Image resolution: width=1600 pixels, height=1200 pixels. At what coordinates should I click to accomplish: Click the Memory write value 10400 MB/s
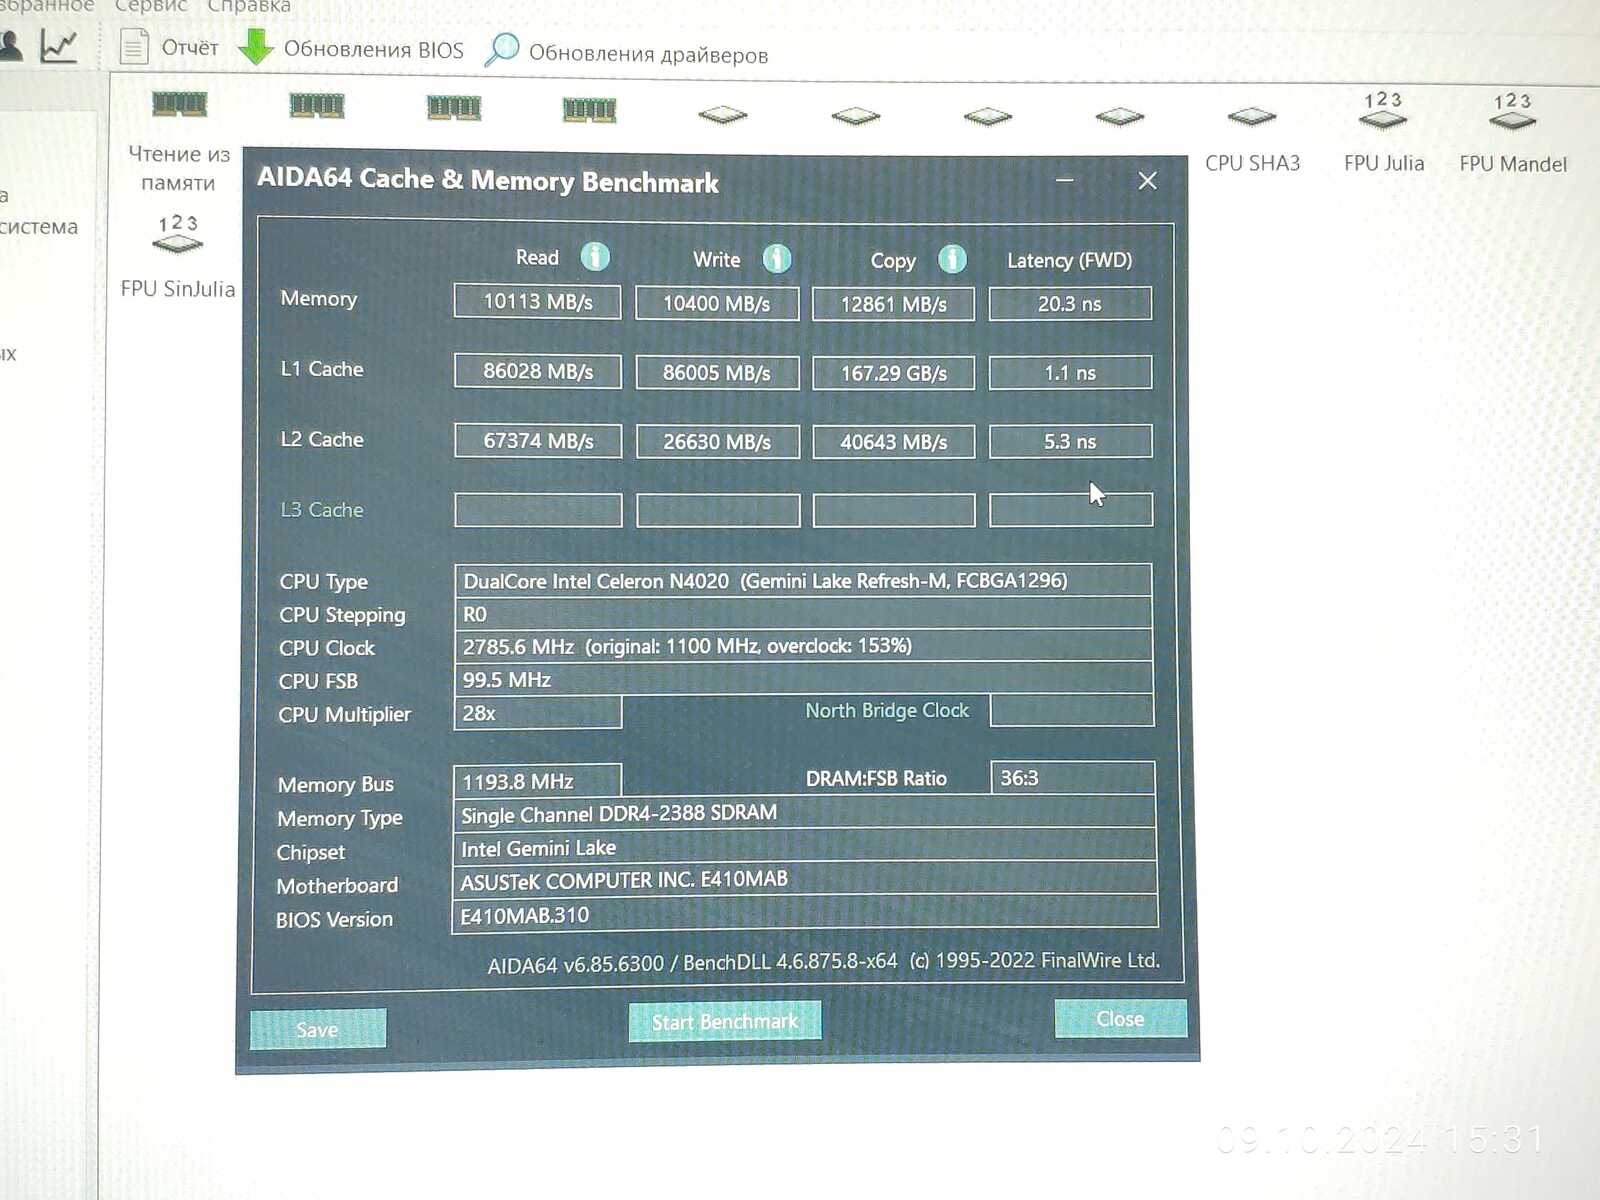pyautogui.click(x=717, y=303)
